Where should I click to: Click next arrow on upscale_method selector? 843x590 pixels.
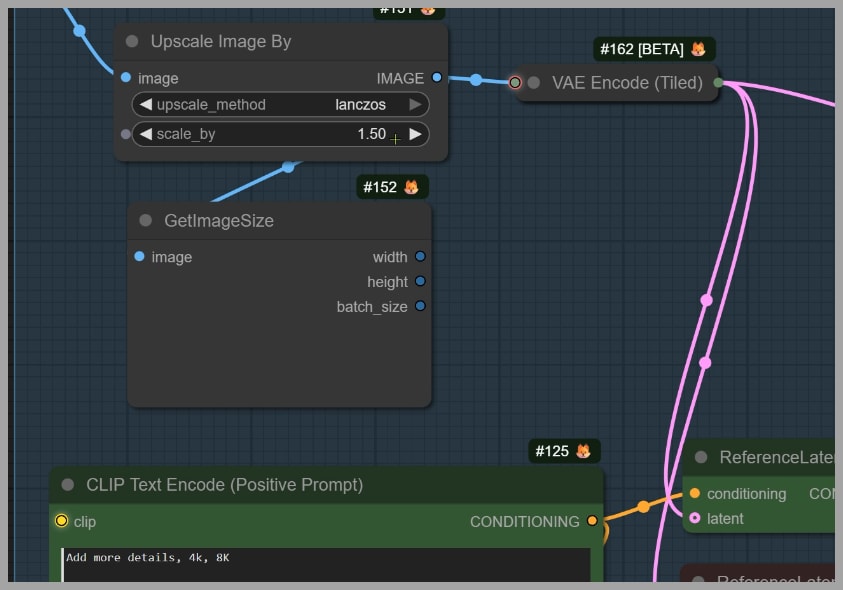(x=415, y=105)
